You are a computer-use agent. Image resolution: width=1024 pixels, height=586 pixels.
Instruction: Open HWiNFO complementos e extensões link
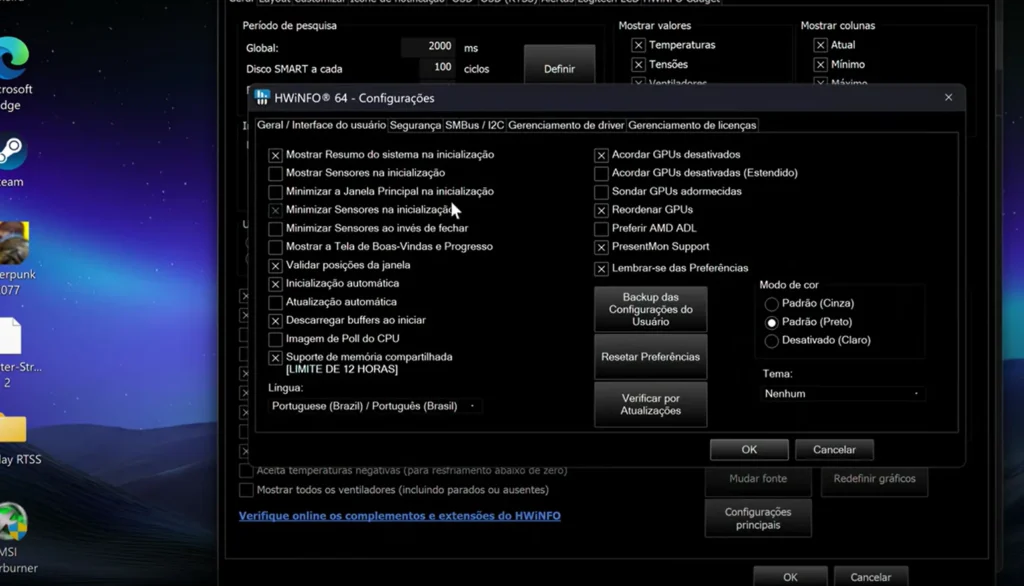(400, 515)
